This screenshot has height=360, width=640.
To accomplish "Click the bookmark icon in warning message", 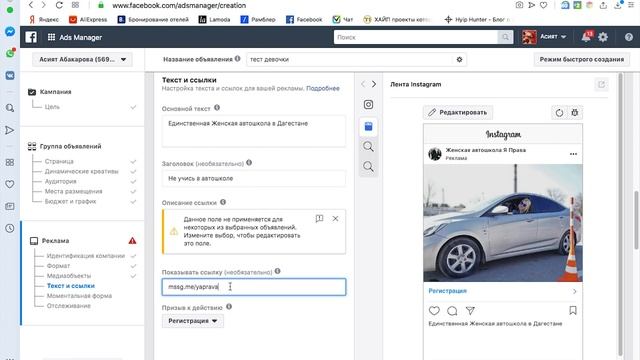I will click(319, 219).
